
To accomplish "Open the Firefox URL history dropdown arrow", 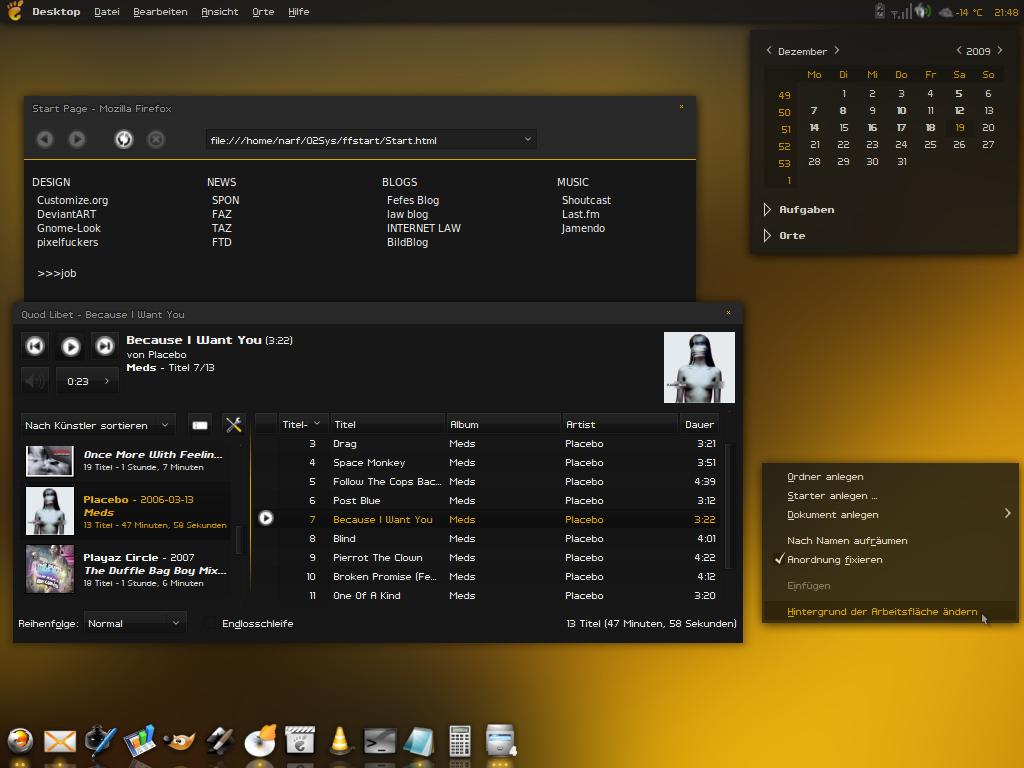I will (528, 139).
